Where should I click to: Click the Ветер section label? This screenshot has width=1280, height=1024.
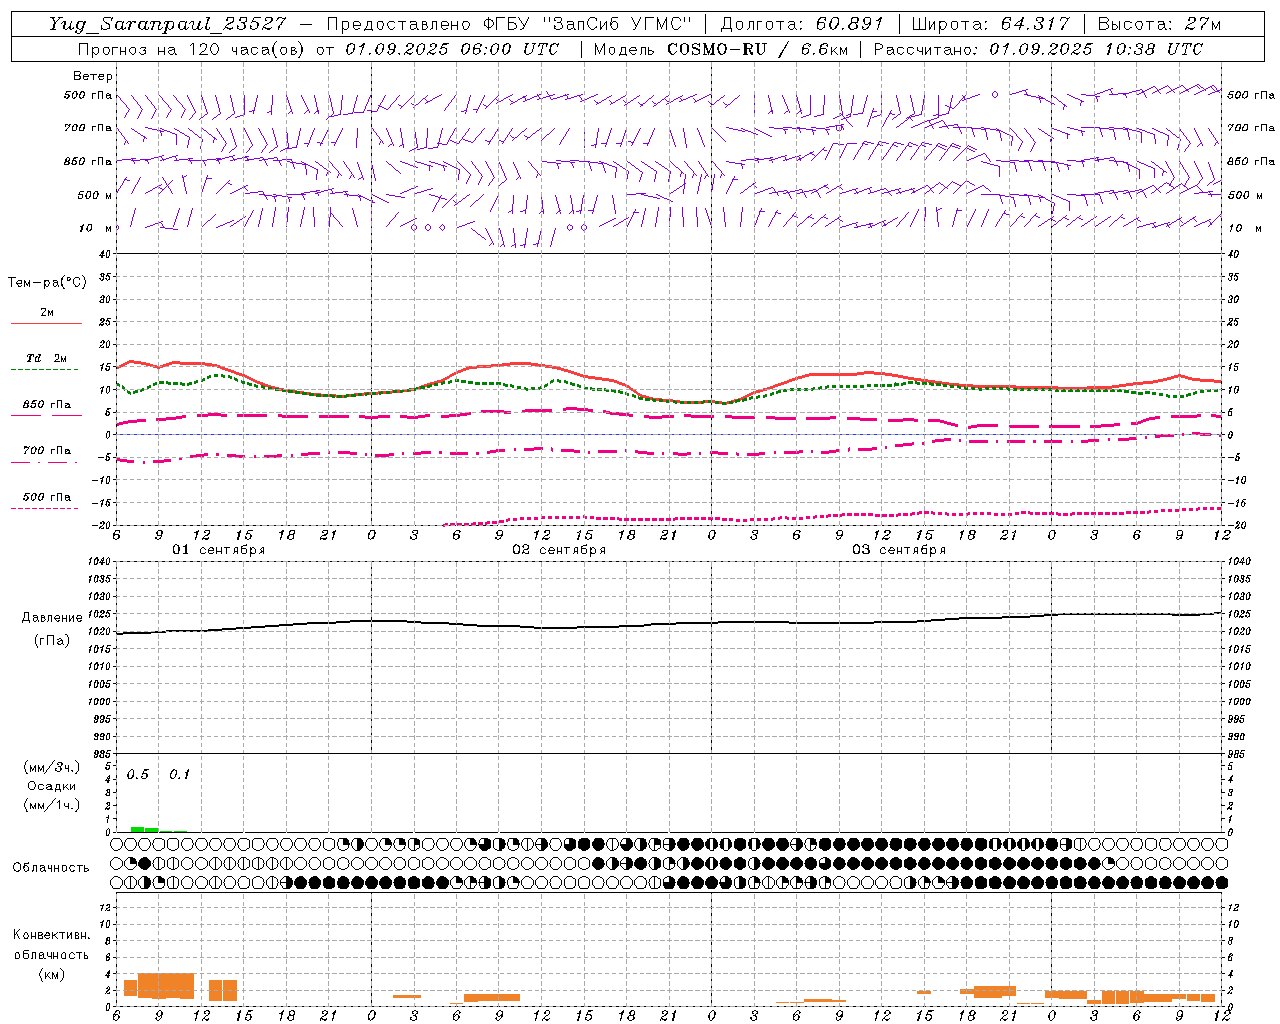(x=93, y=76)
